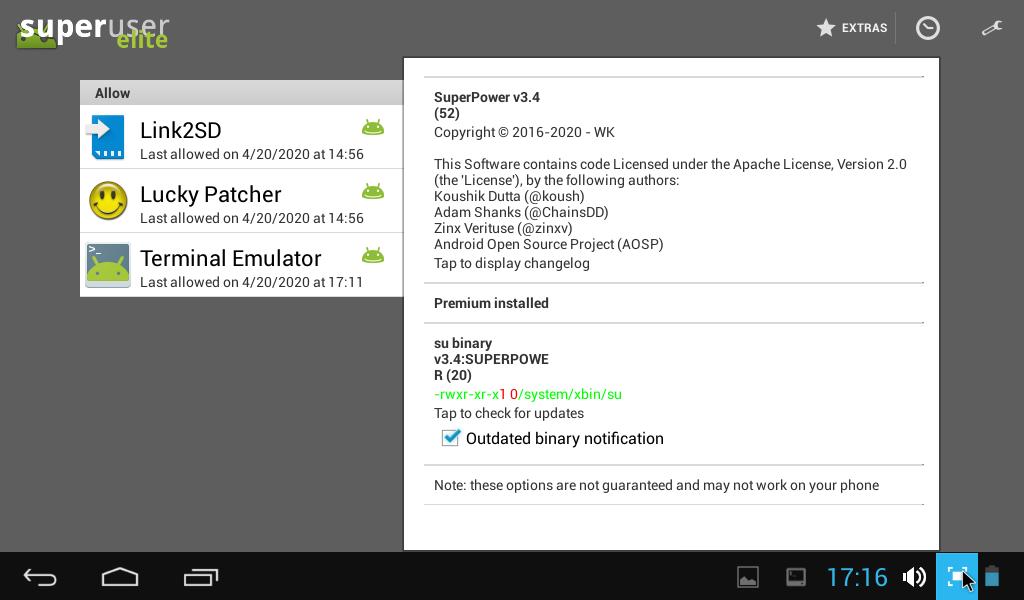Click the screen display icon in system bar

click(x=795, y=577)
